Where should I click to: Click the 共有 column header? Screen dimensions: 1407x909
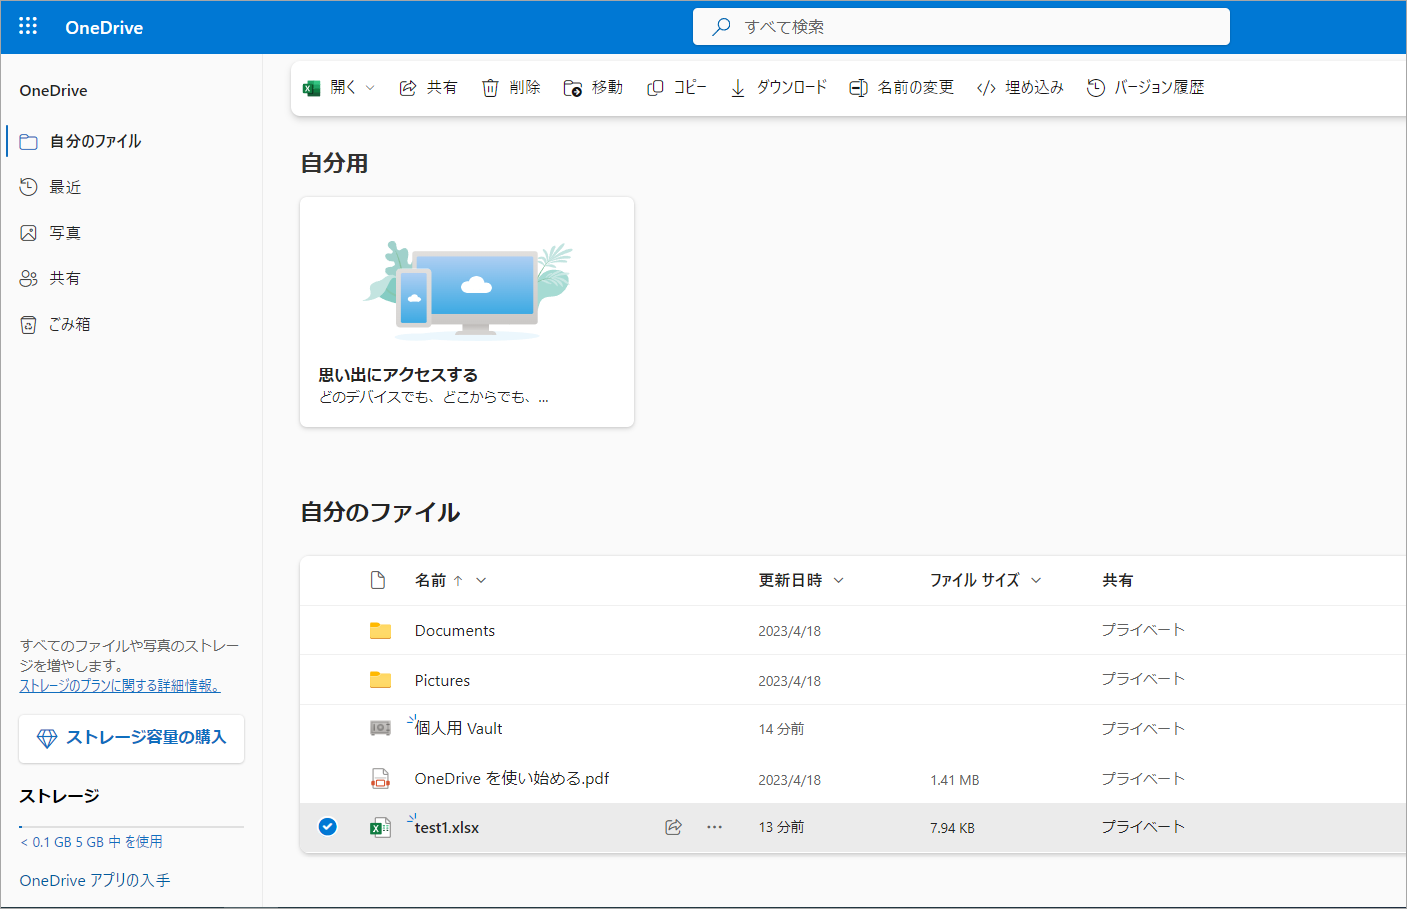click(x=1117, y=580)
